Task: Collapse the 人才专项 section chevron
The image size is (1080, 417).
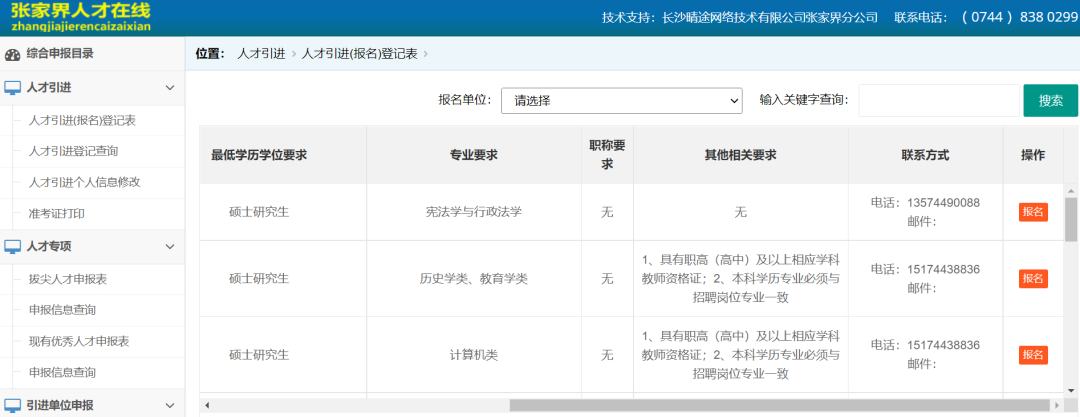Action: tap(170, 247)
